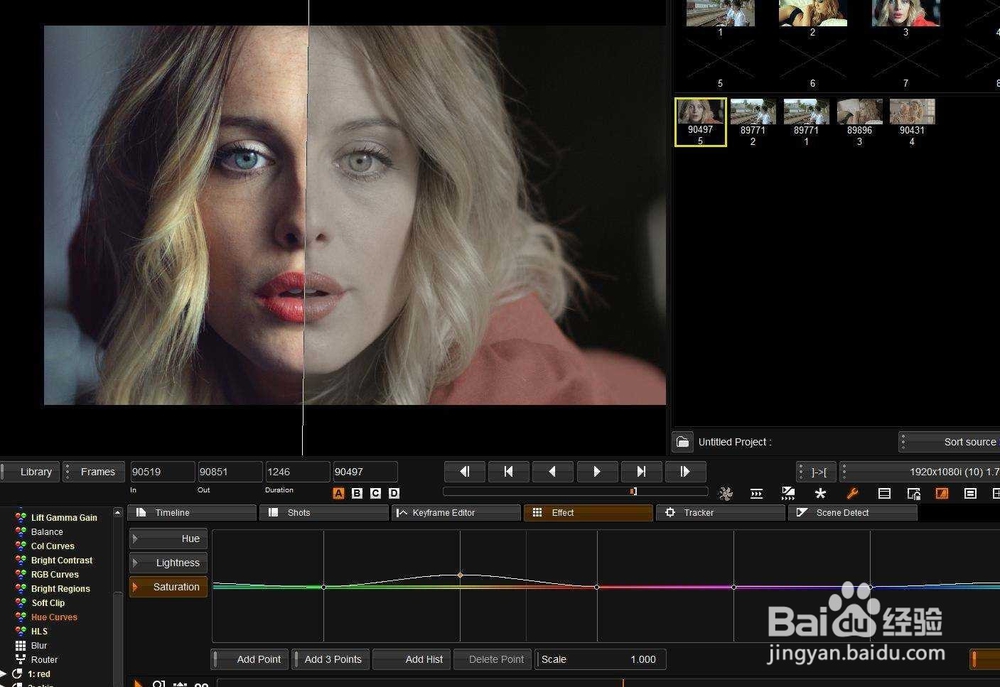The height and width of the screenshot is (687, 1000).
Task: Click the split frame with arrows icon
Action: point(788,493)
